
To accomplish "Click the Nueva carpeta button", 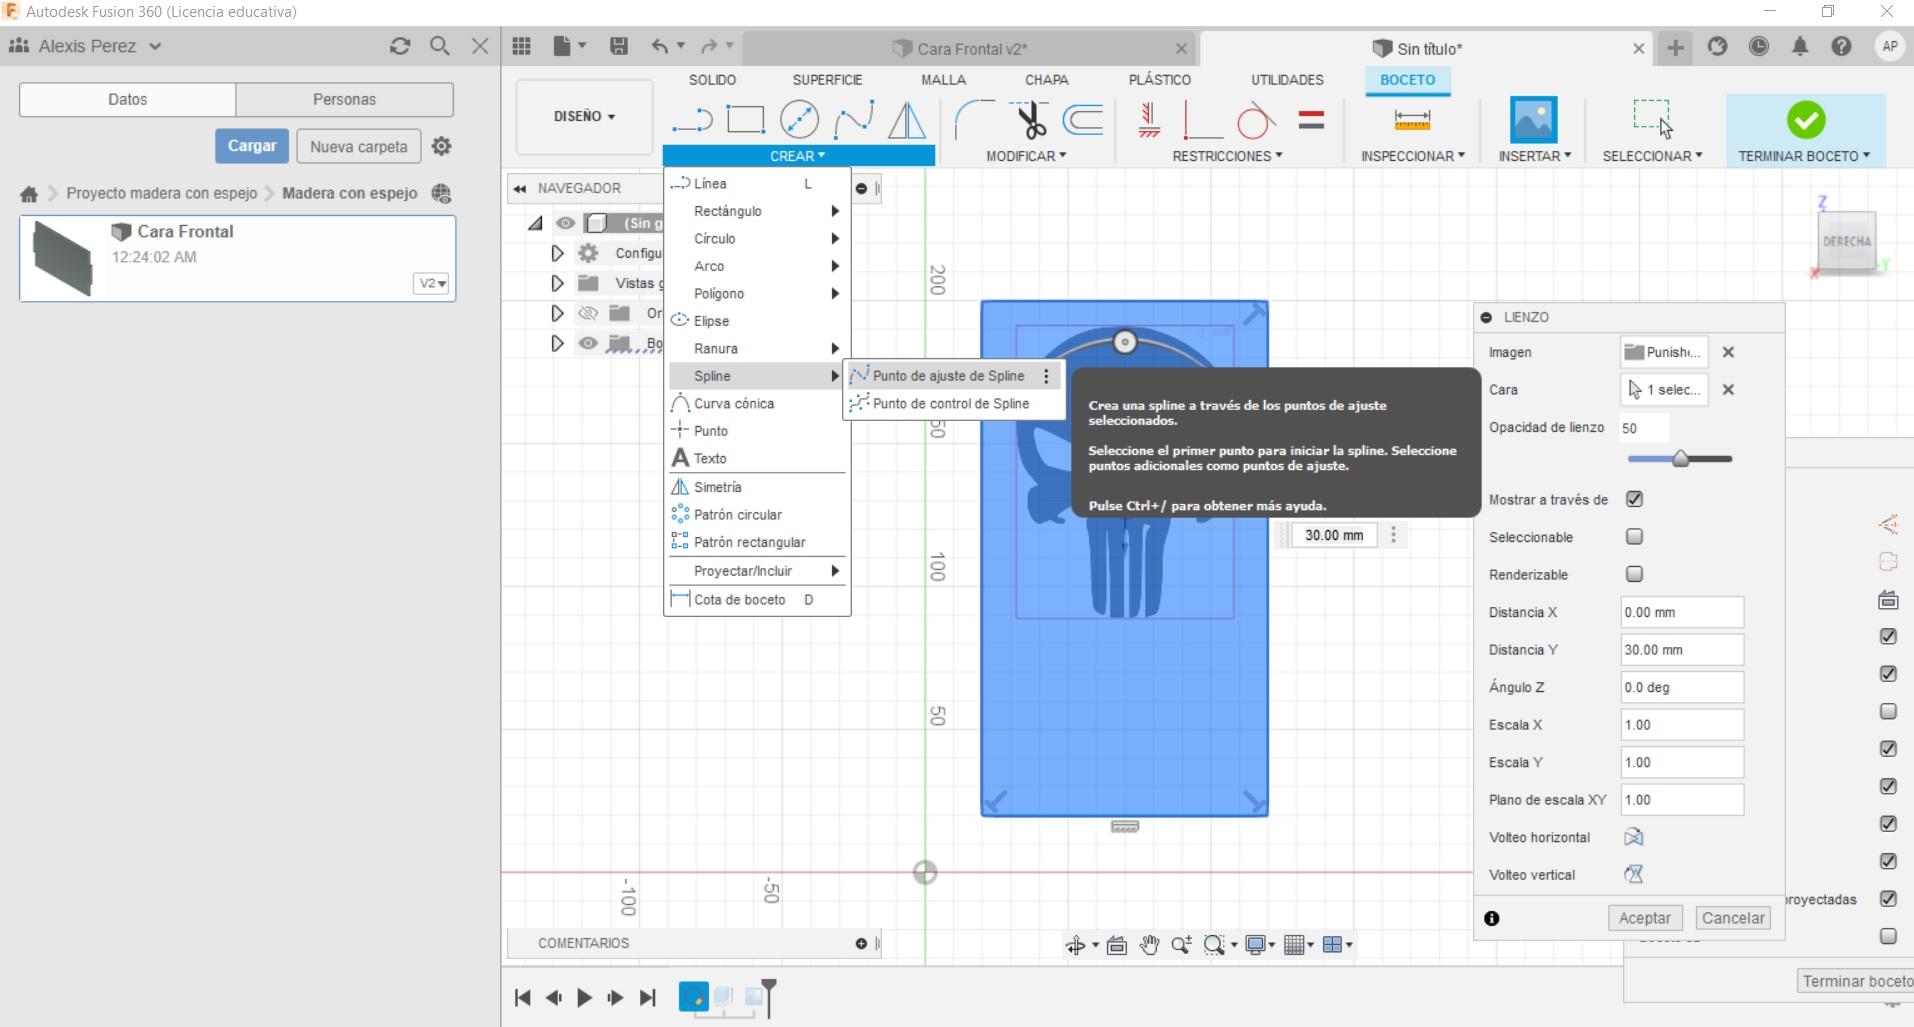I will click(359, 146).
